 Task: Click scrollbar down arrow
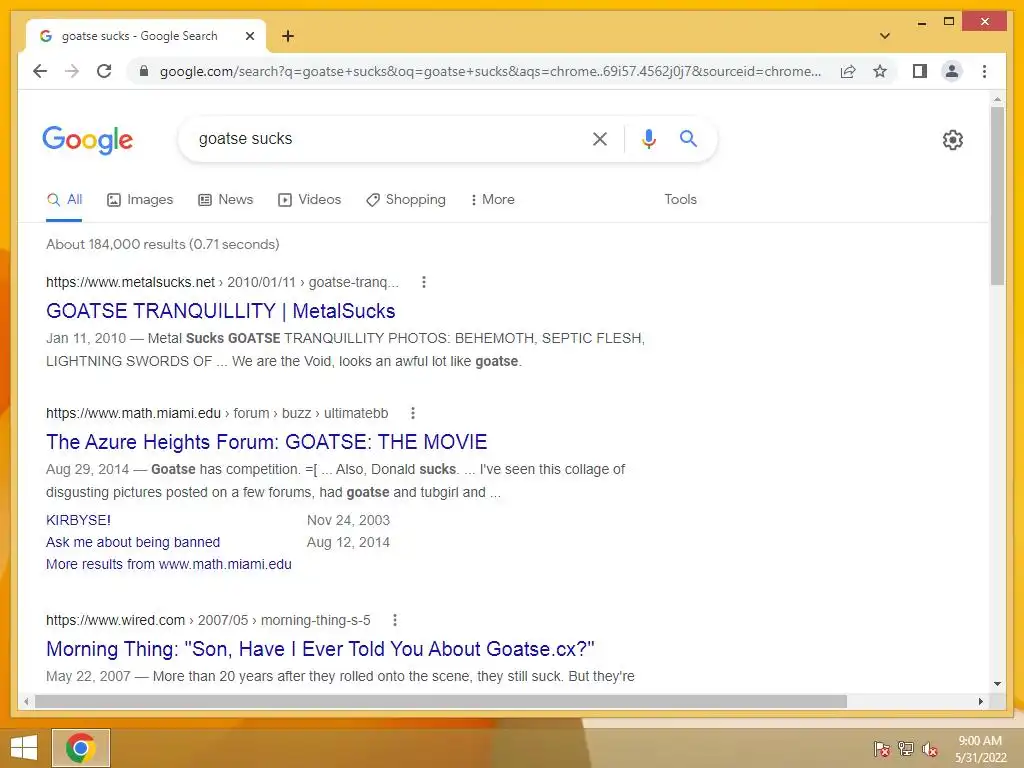point(997,684)
